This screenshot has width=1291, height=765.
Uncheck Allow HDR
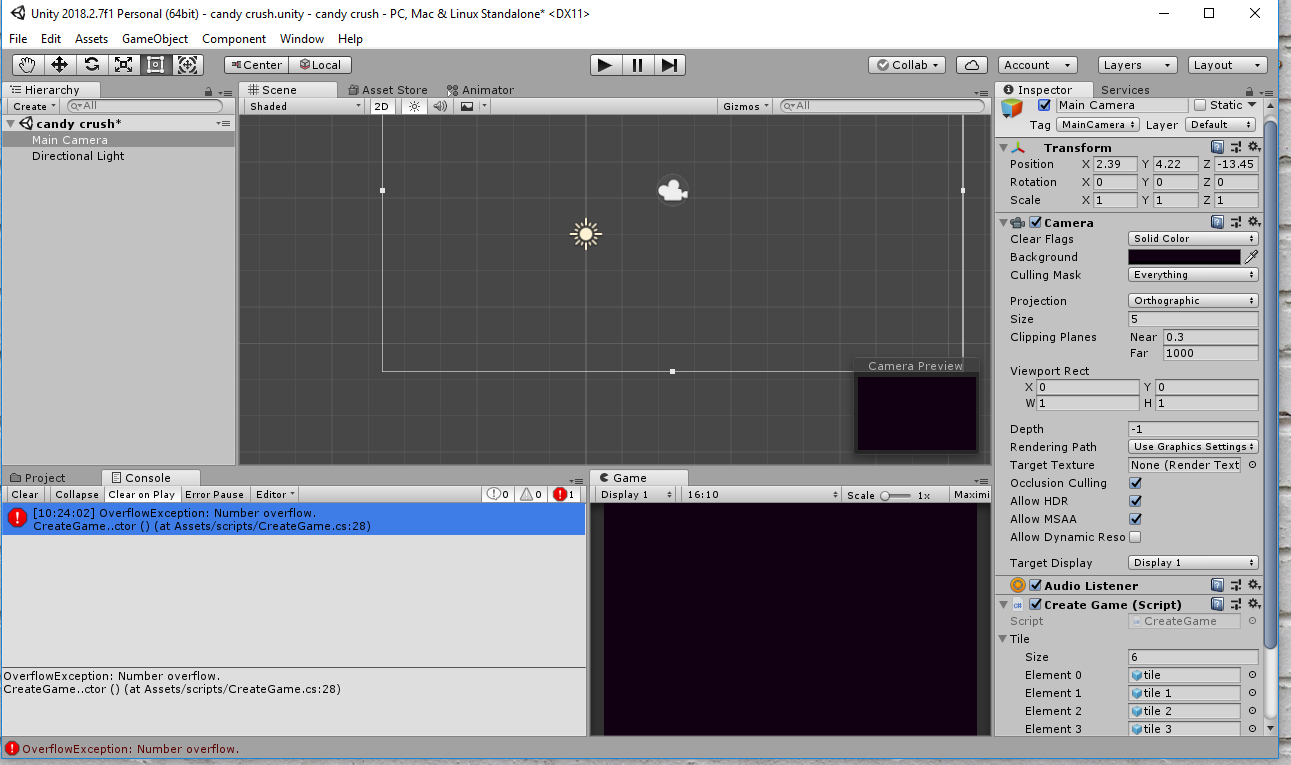(x=1135, y=501)
